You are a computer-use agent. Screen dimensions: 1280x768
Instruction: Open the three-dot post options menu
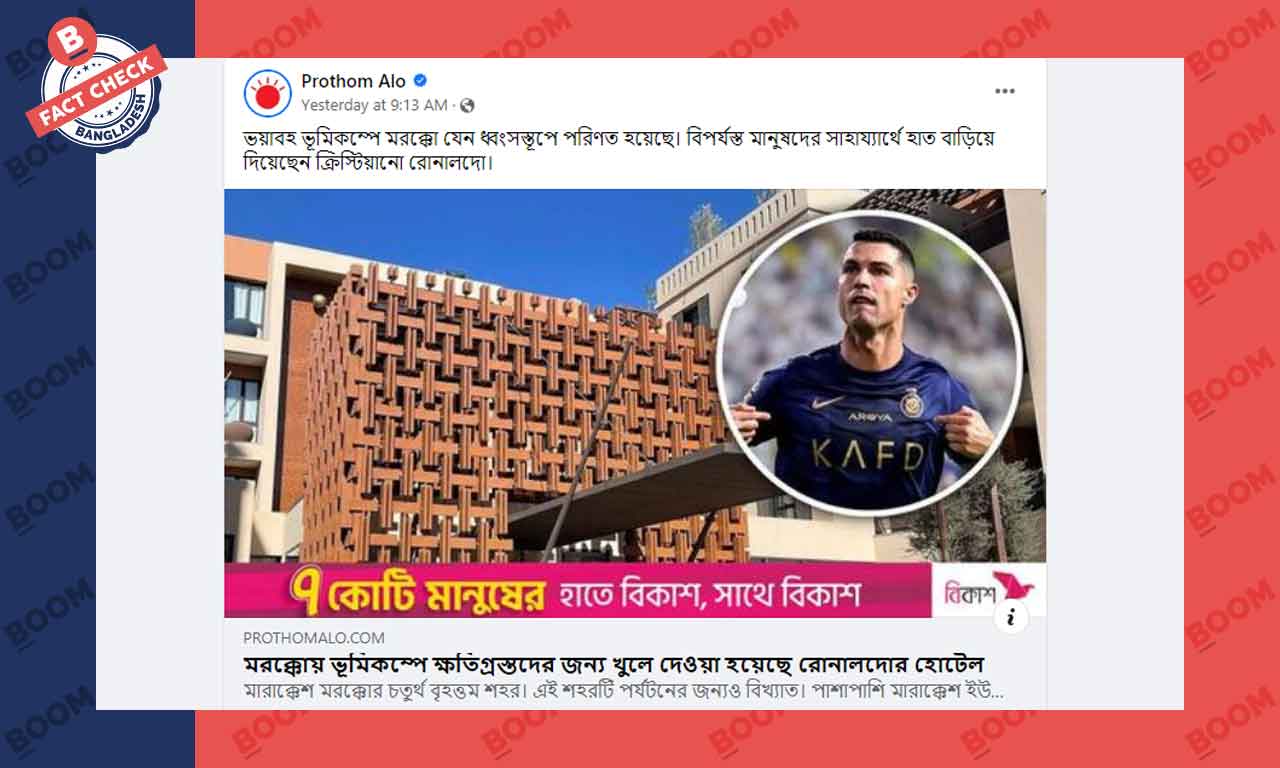tap(1005, 91)
